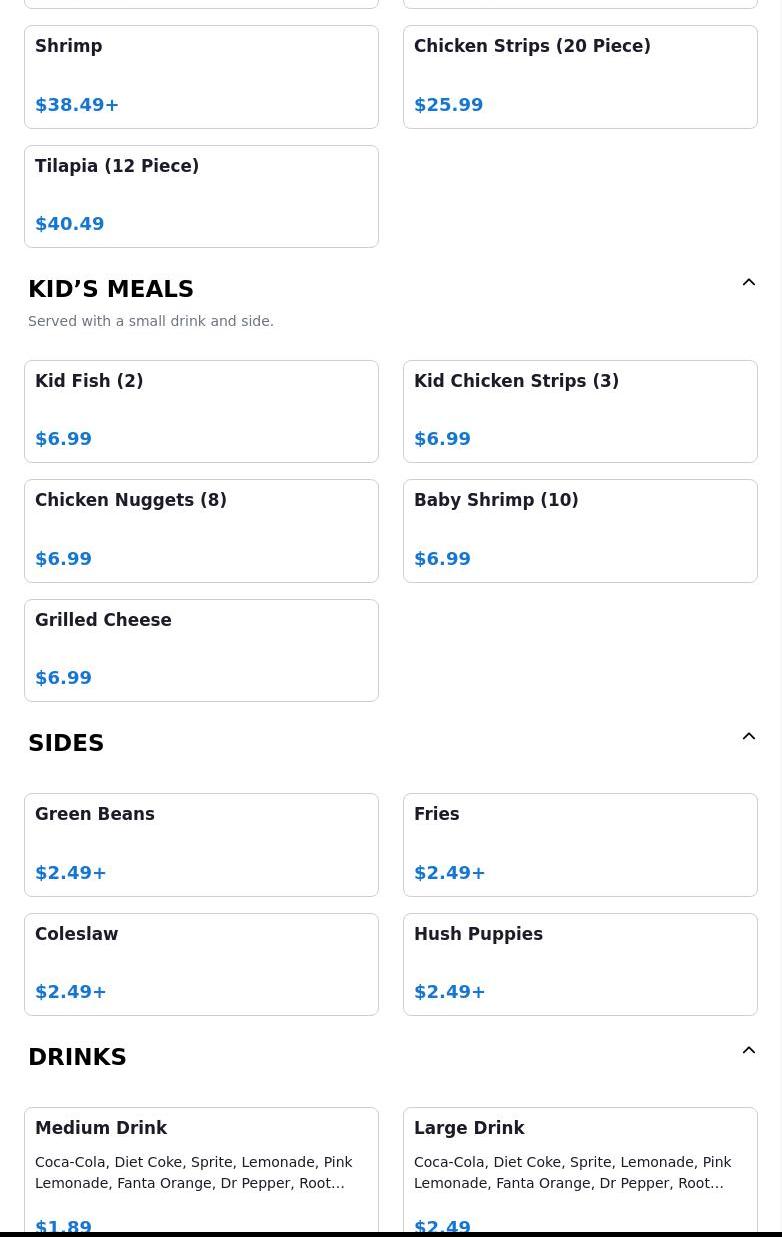Collapse the Sides section chevron

748,737
